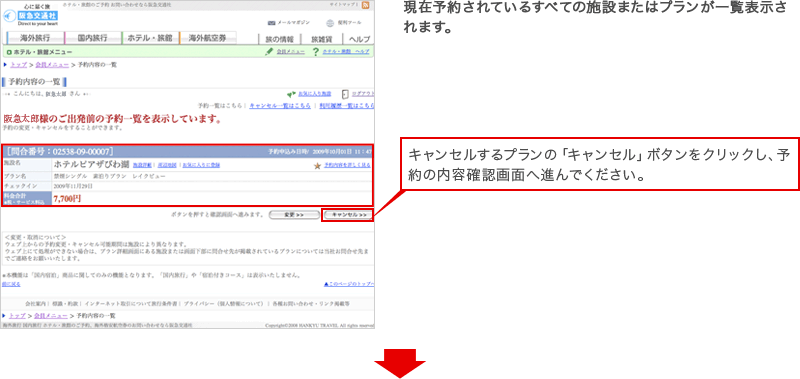The image size is (800, 379).
Task: Open the 便利ツール link
Action: coord(349,23)
